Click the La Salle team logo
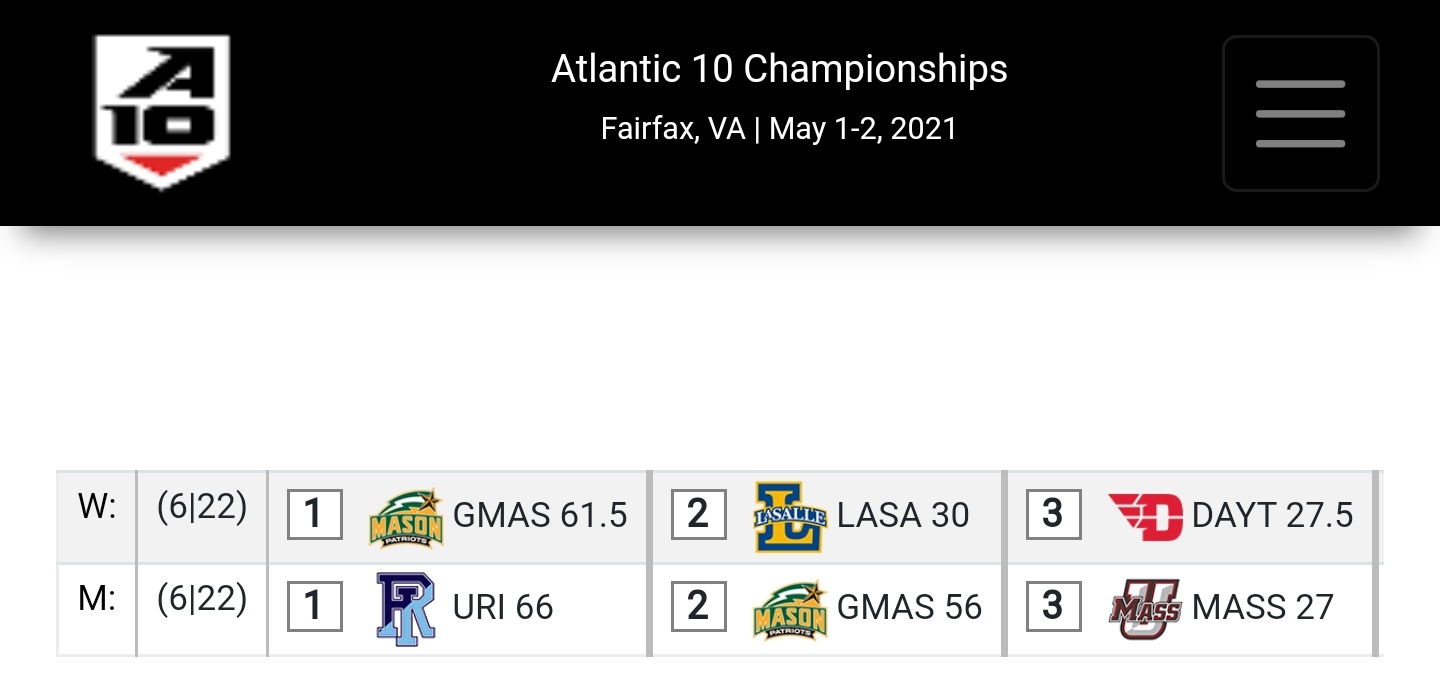1440x694 pixels. click(x=790, y=517)
